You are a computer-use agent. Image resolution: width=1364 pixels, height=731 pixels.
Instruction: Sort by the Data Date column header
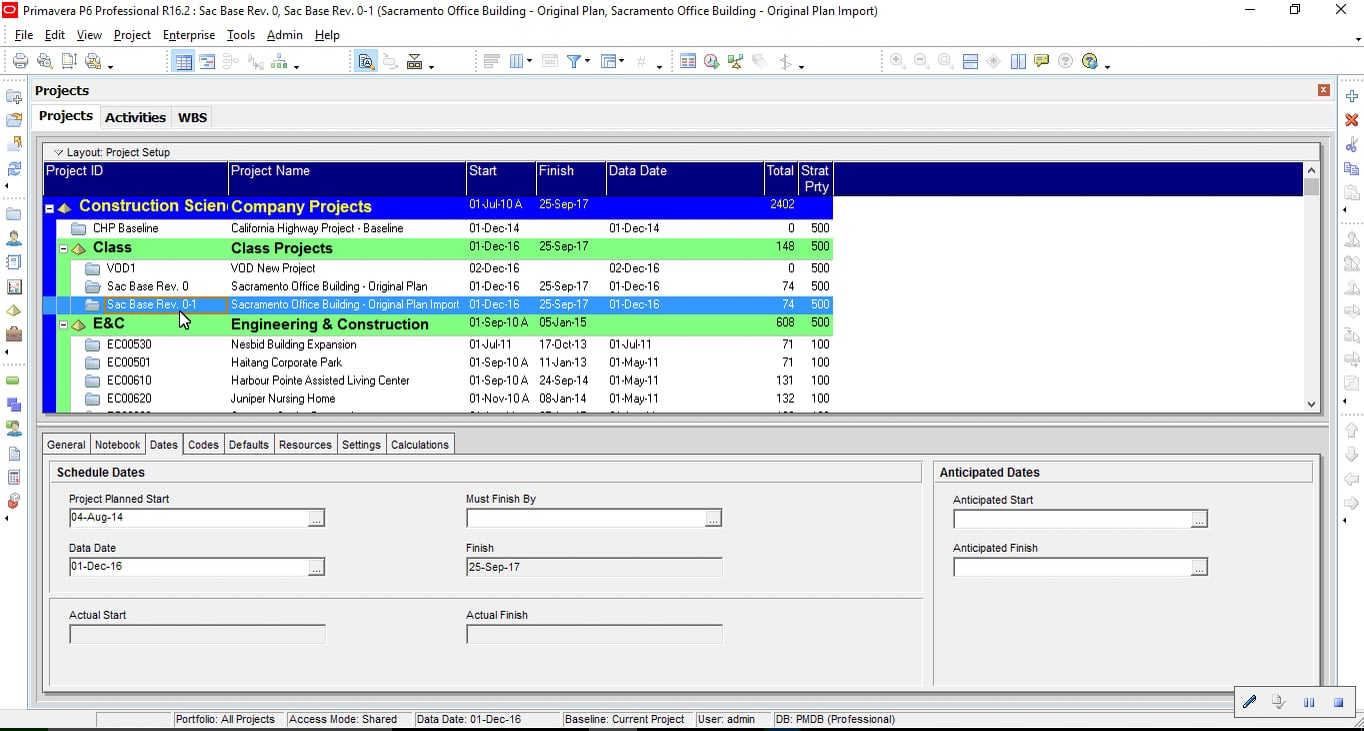click(x=685, y=179)
